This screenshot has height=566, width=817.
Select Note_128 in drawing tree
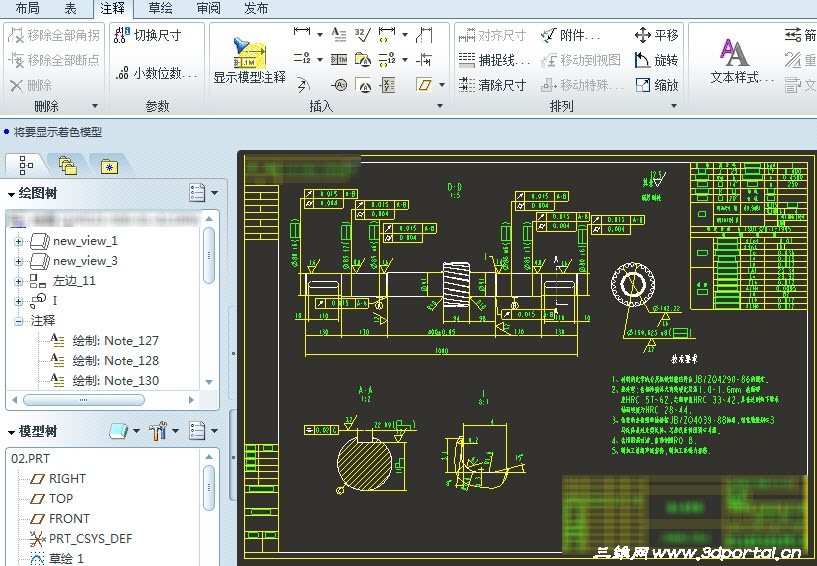[x=104, y=361]
